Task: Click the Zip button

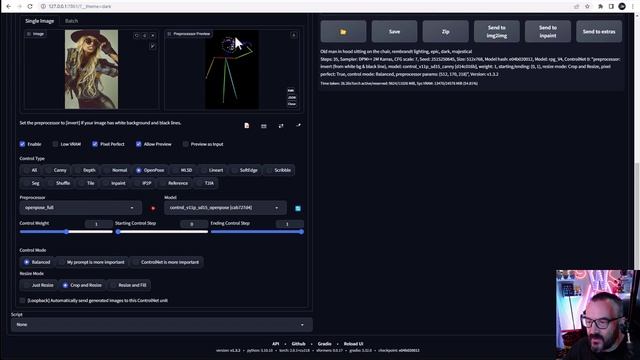Action: 445,31
